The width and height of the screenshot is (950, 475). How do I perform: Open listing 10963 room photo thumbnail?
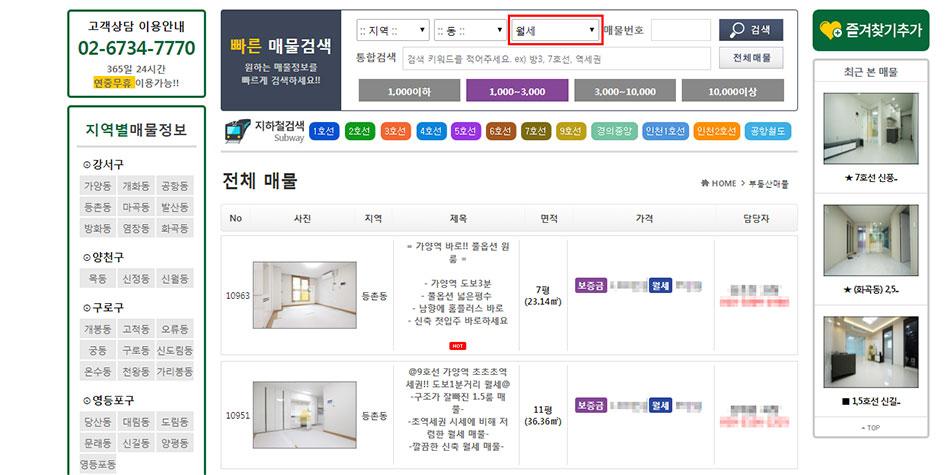tap(304, 295)
